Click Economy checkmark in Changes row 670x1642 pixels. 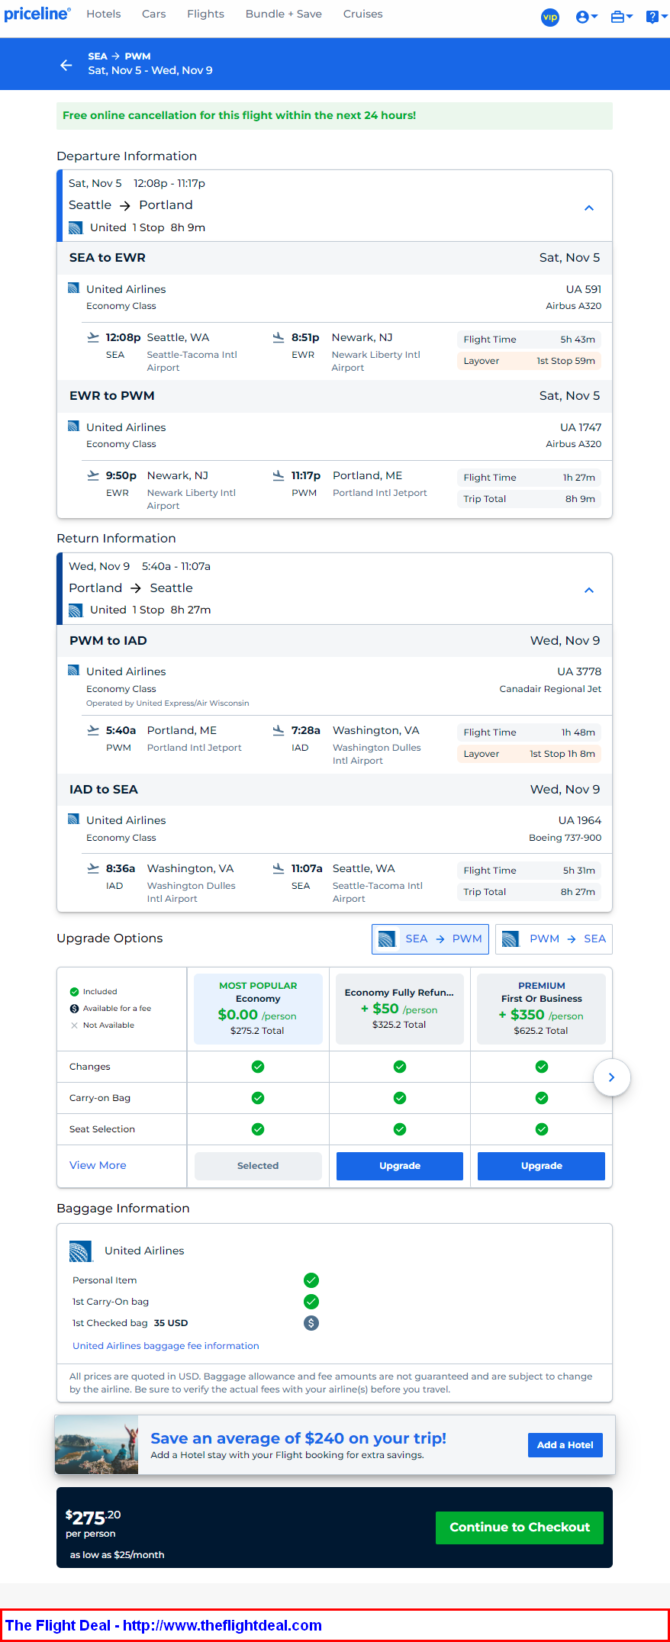(x=258, y=1067)
